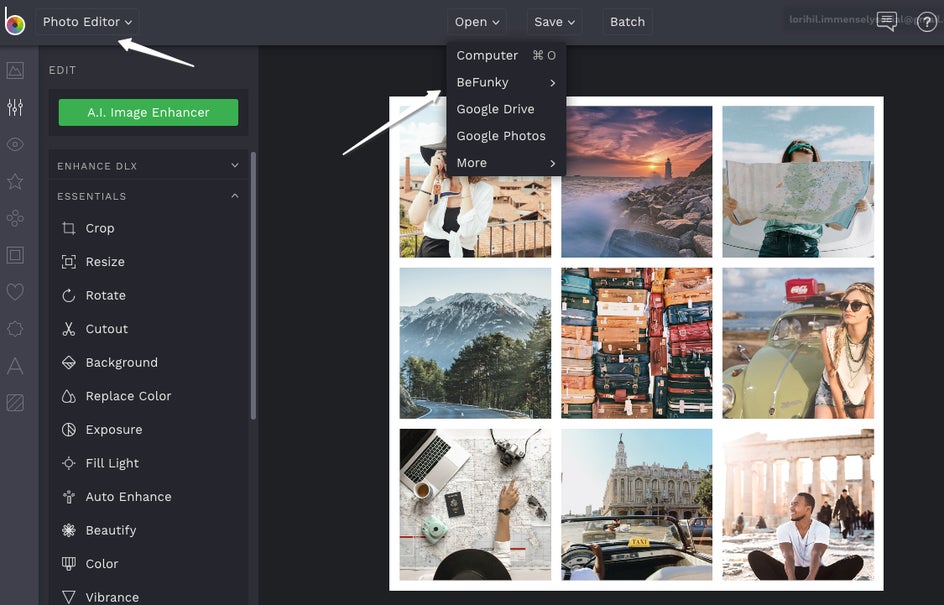Click the Auto Enhance icon
The image size is (944, 605).
[69, 497]
